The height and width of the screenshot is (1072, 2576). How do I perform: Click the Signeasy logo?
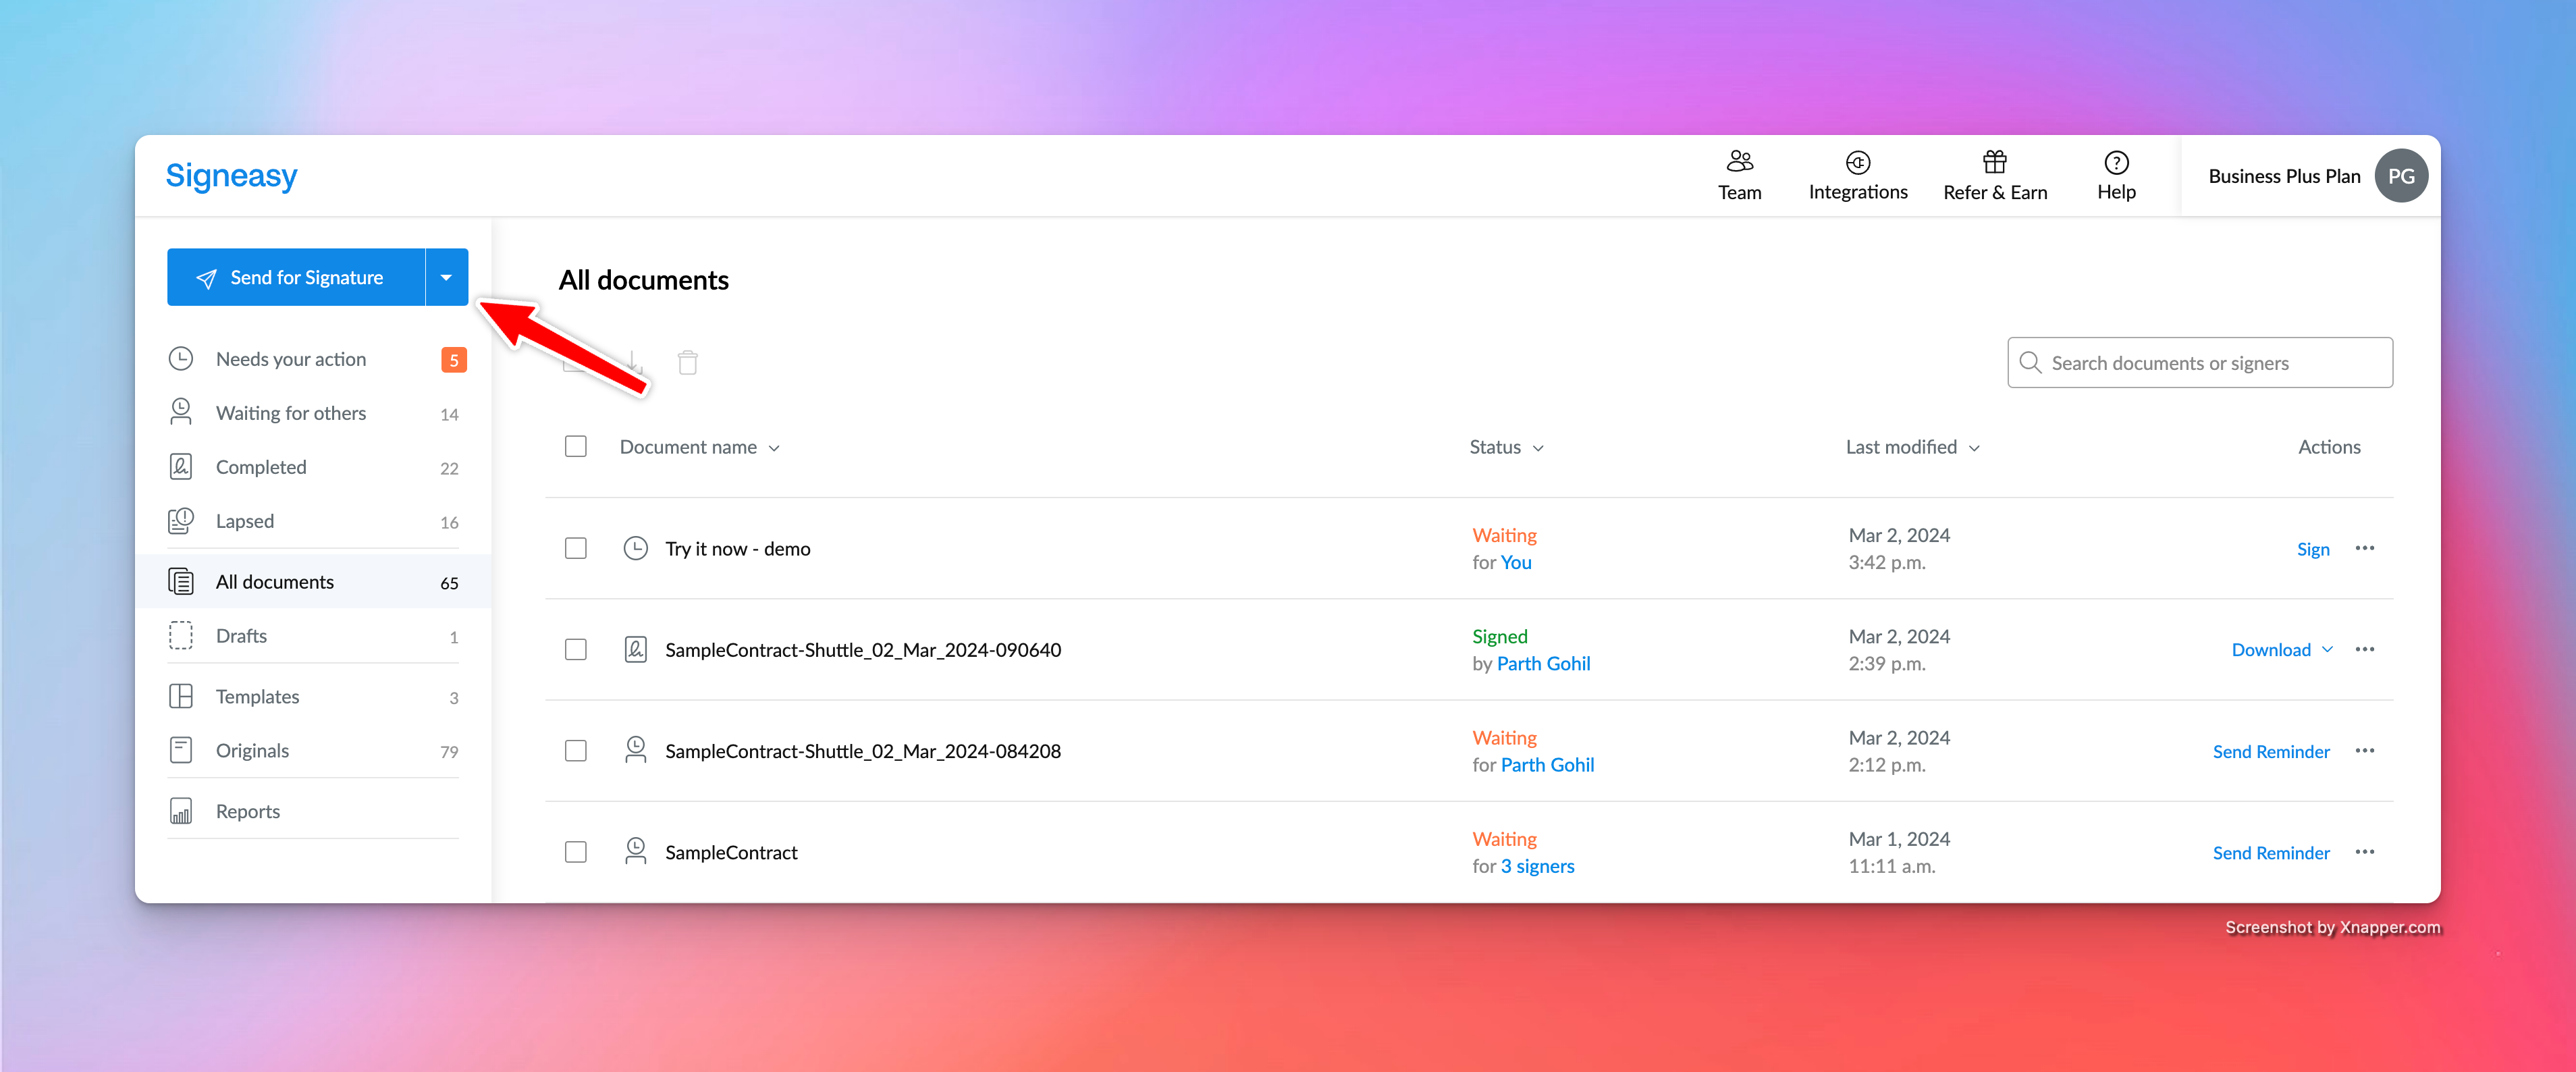[231, 176]
